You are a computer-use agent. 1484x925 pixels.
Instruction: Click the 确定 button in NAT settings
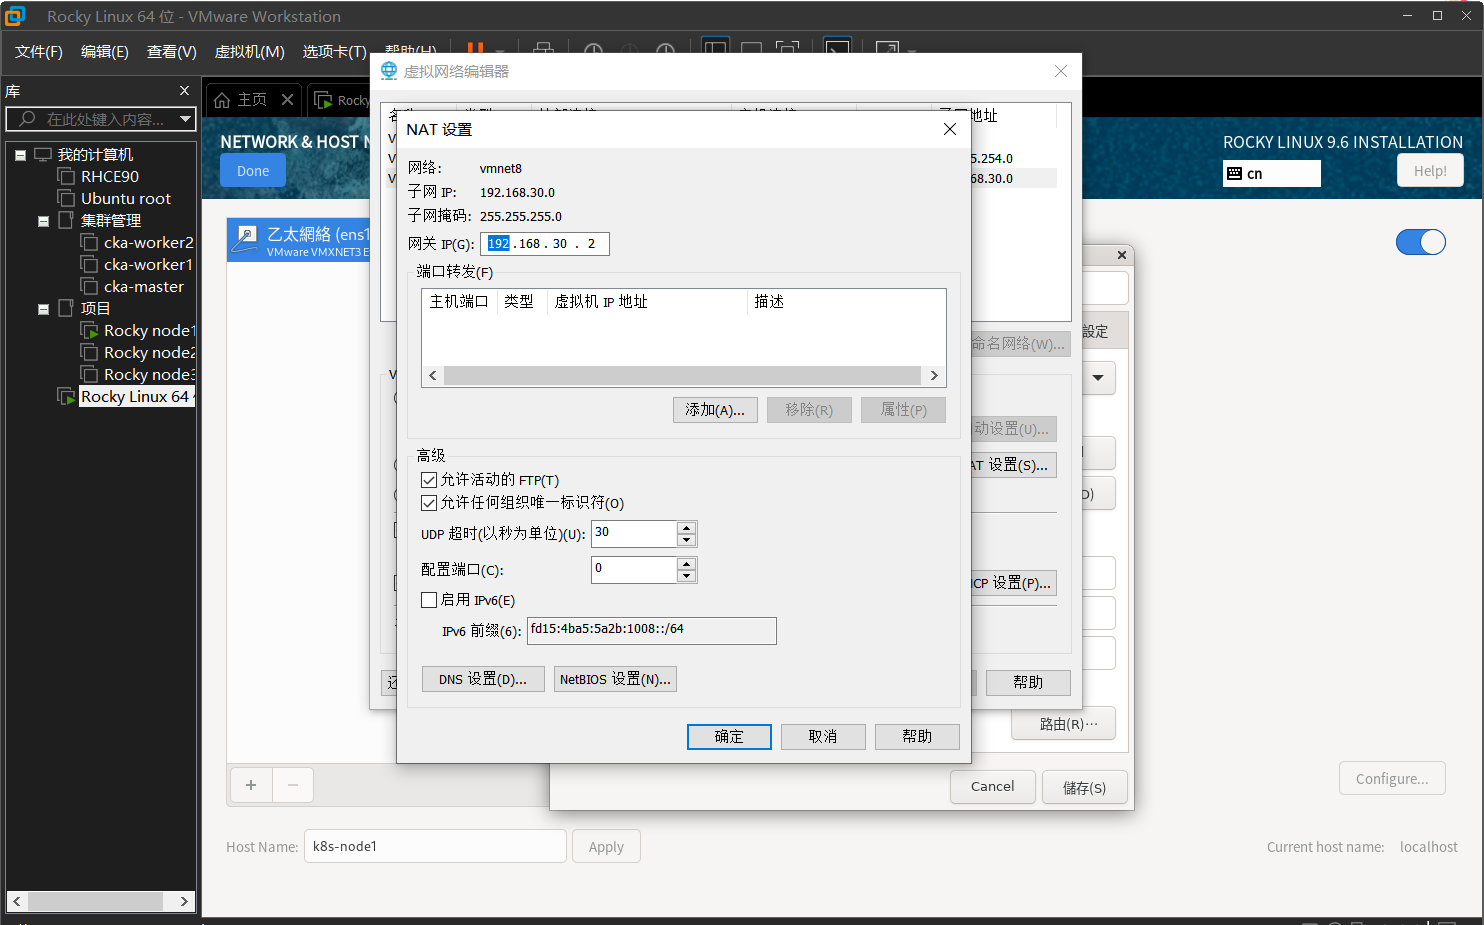click(x=729, y=737)
